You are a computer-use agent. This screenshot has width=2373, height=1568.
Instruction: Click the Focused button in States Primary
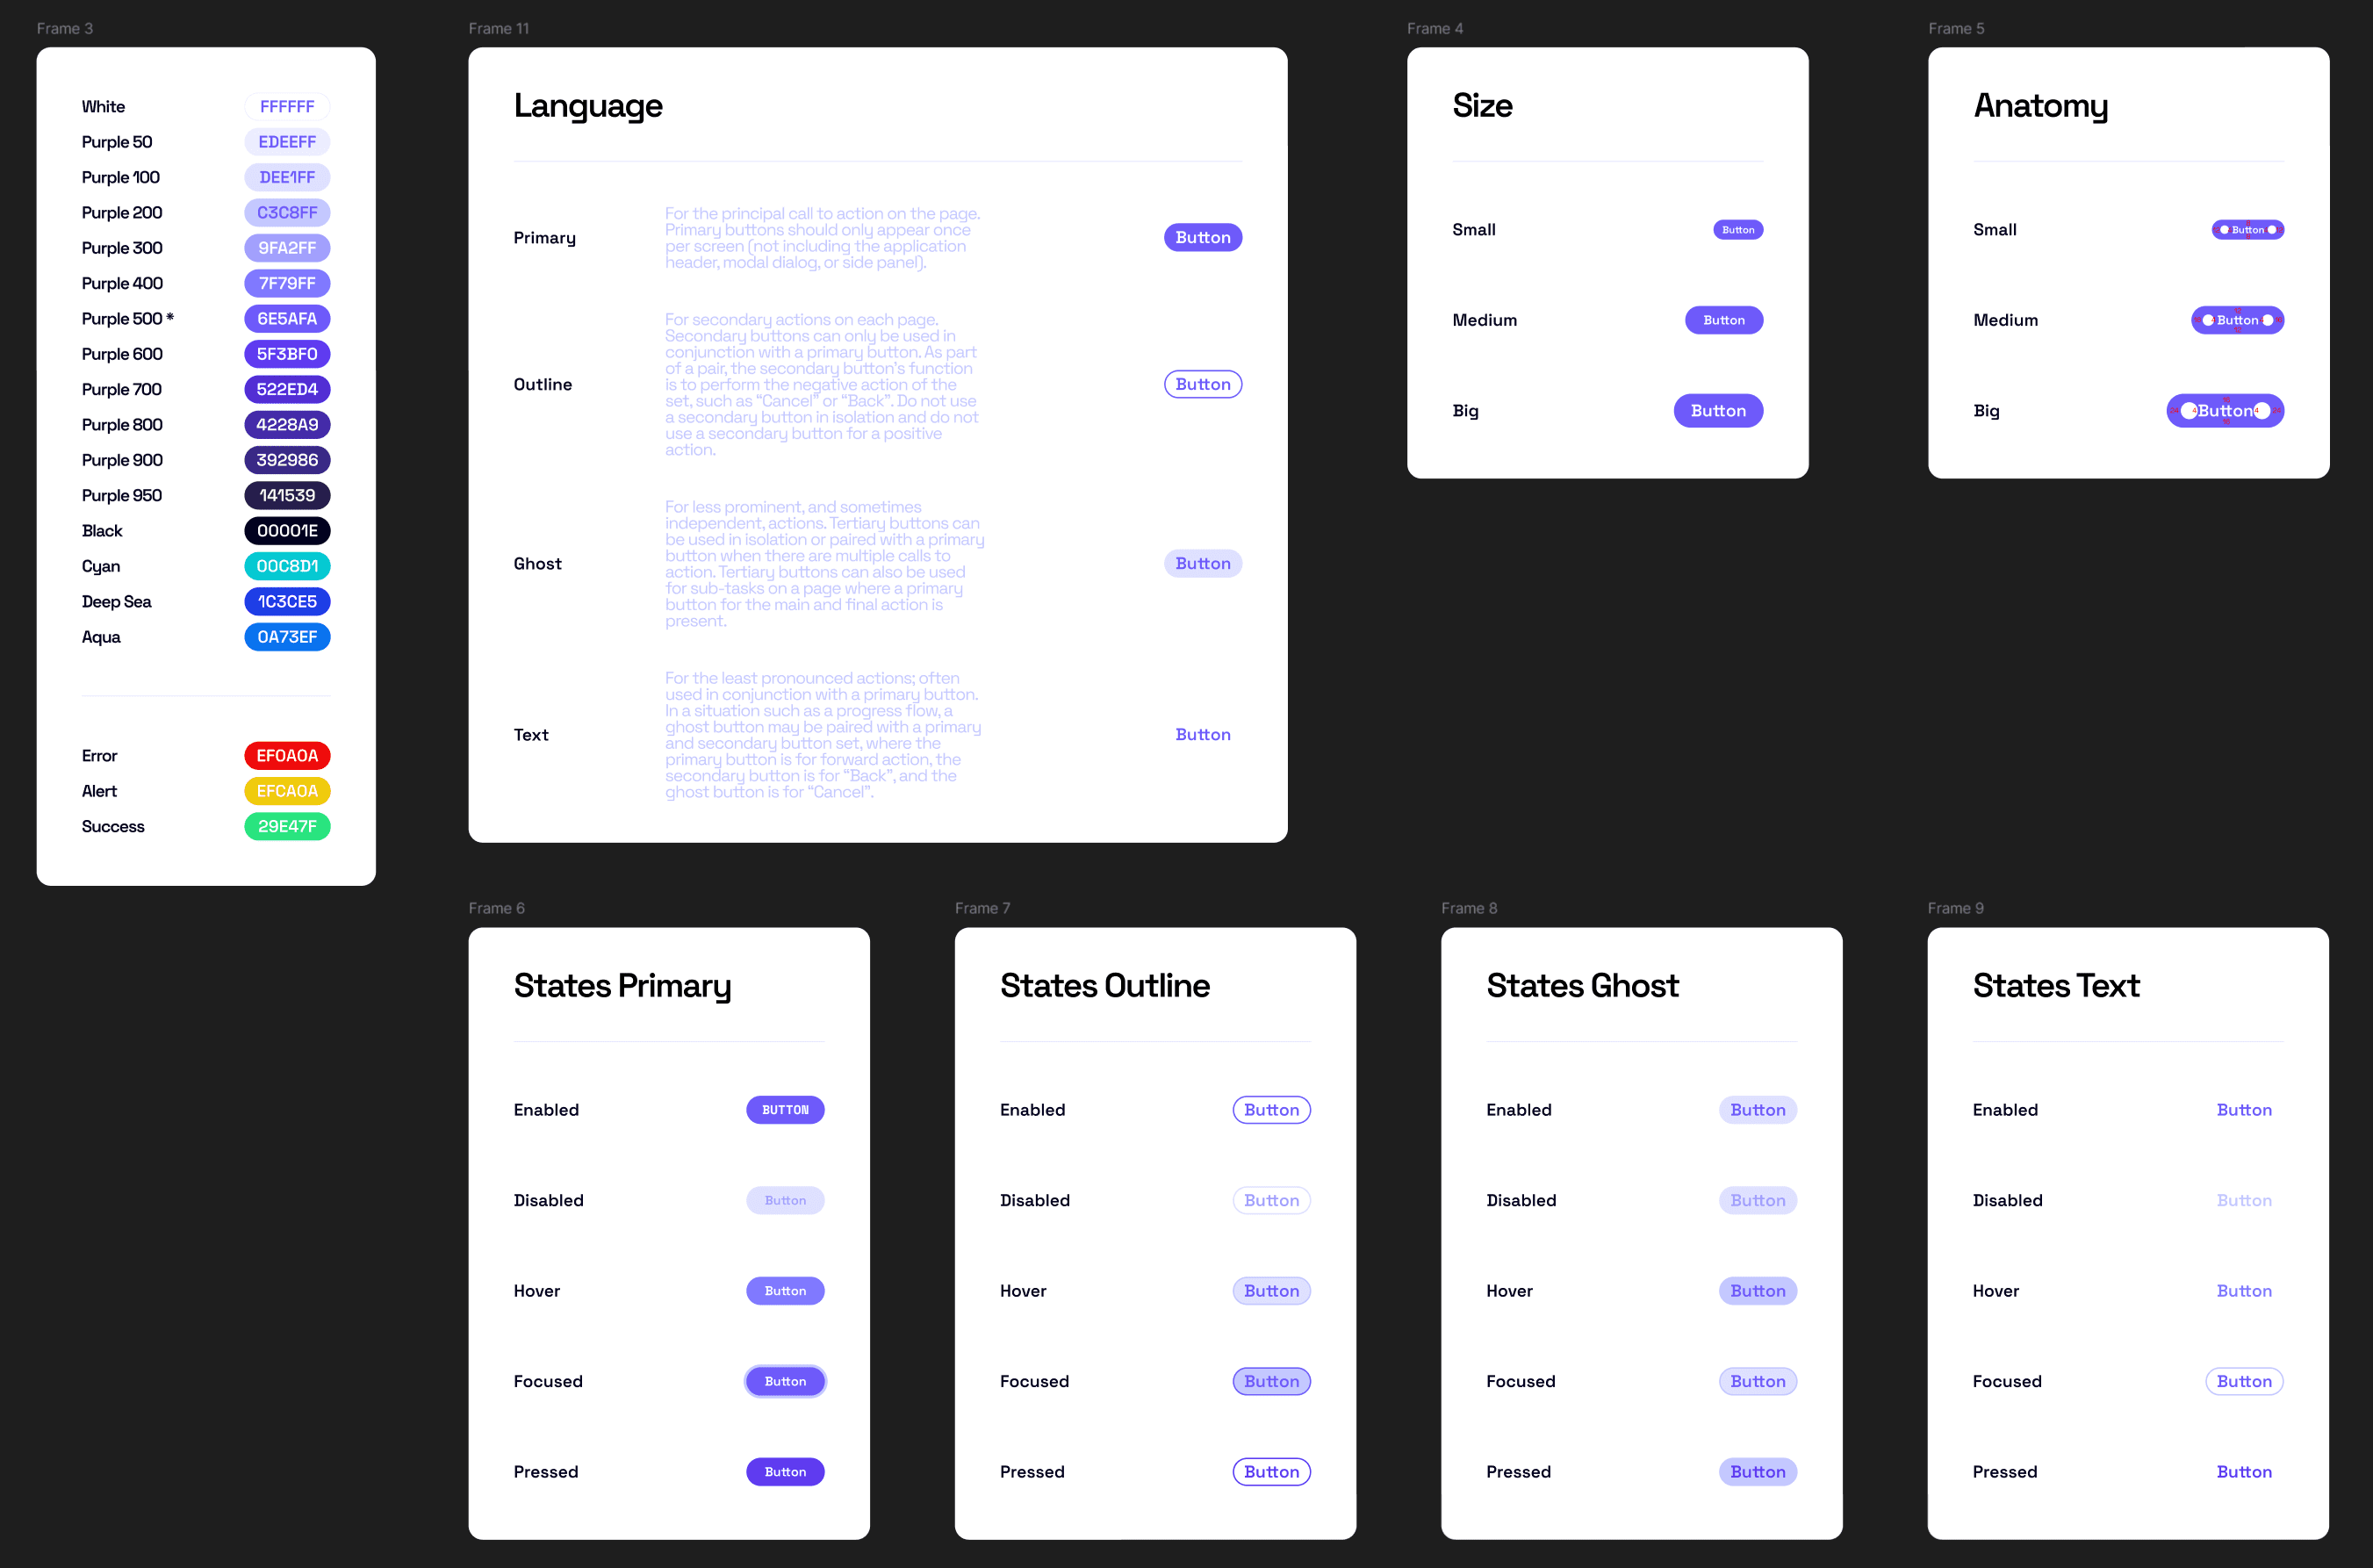785,1381
